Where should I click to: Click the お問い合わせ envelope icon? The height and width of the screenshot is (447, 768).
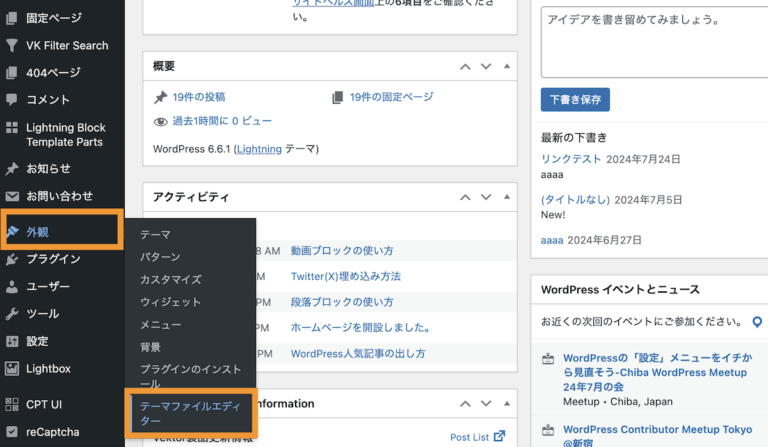coord(12,196)
